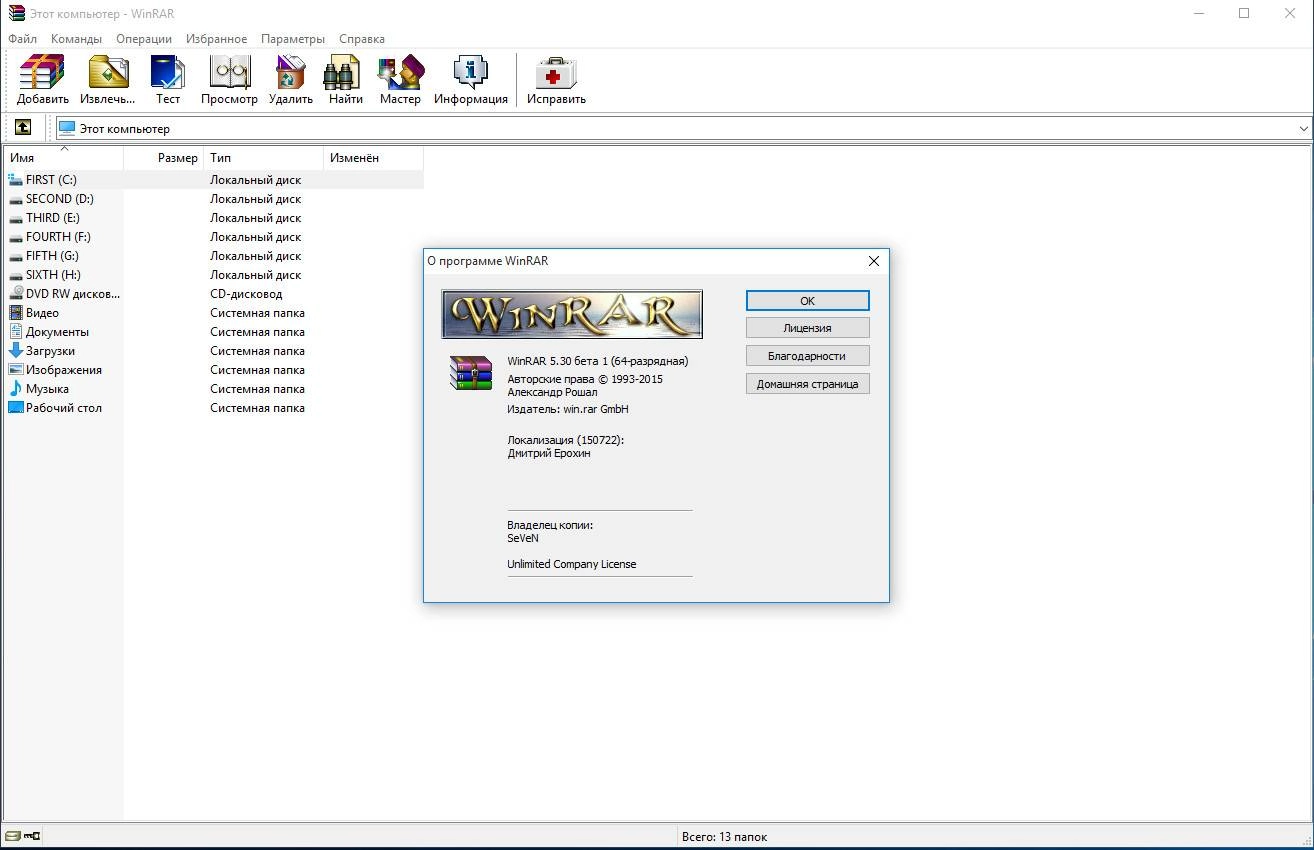Click the Рабочий стол desktop icon

[15, 408]
